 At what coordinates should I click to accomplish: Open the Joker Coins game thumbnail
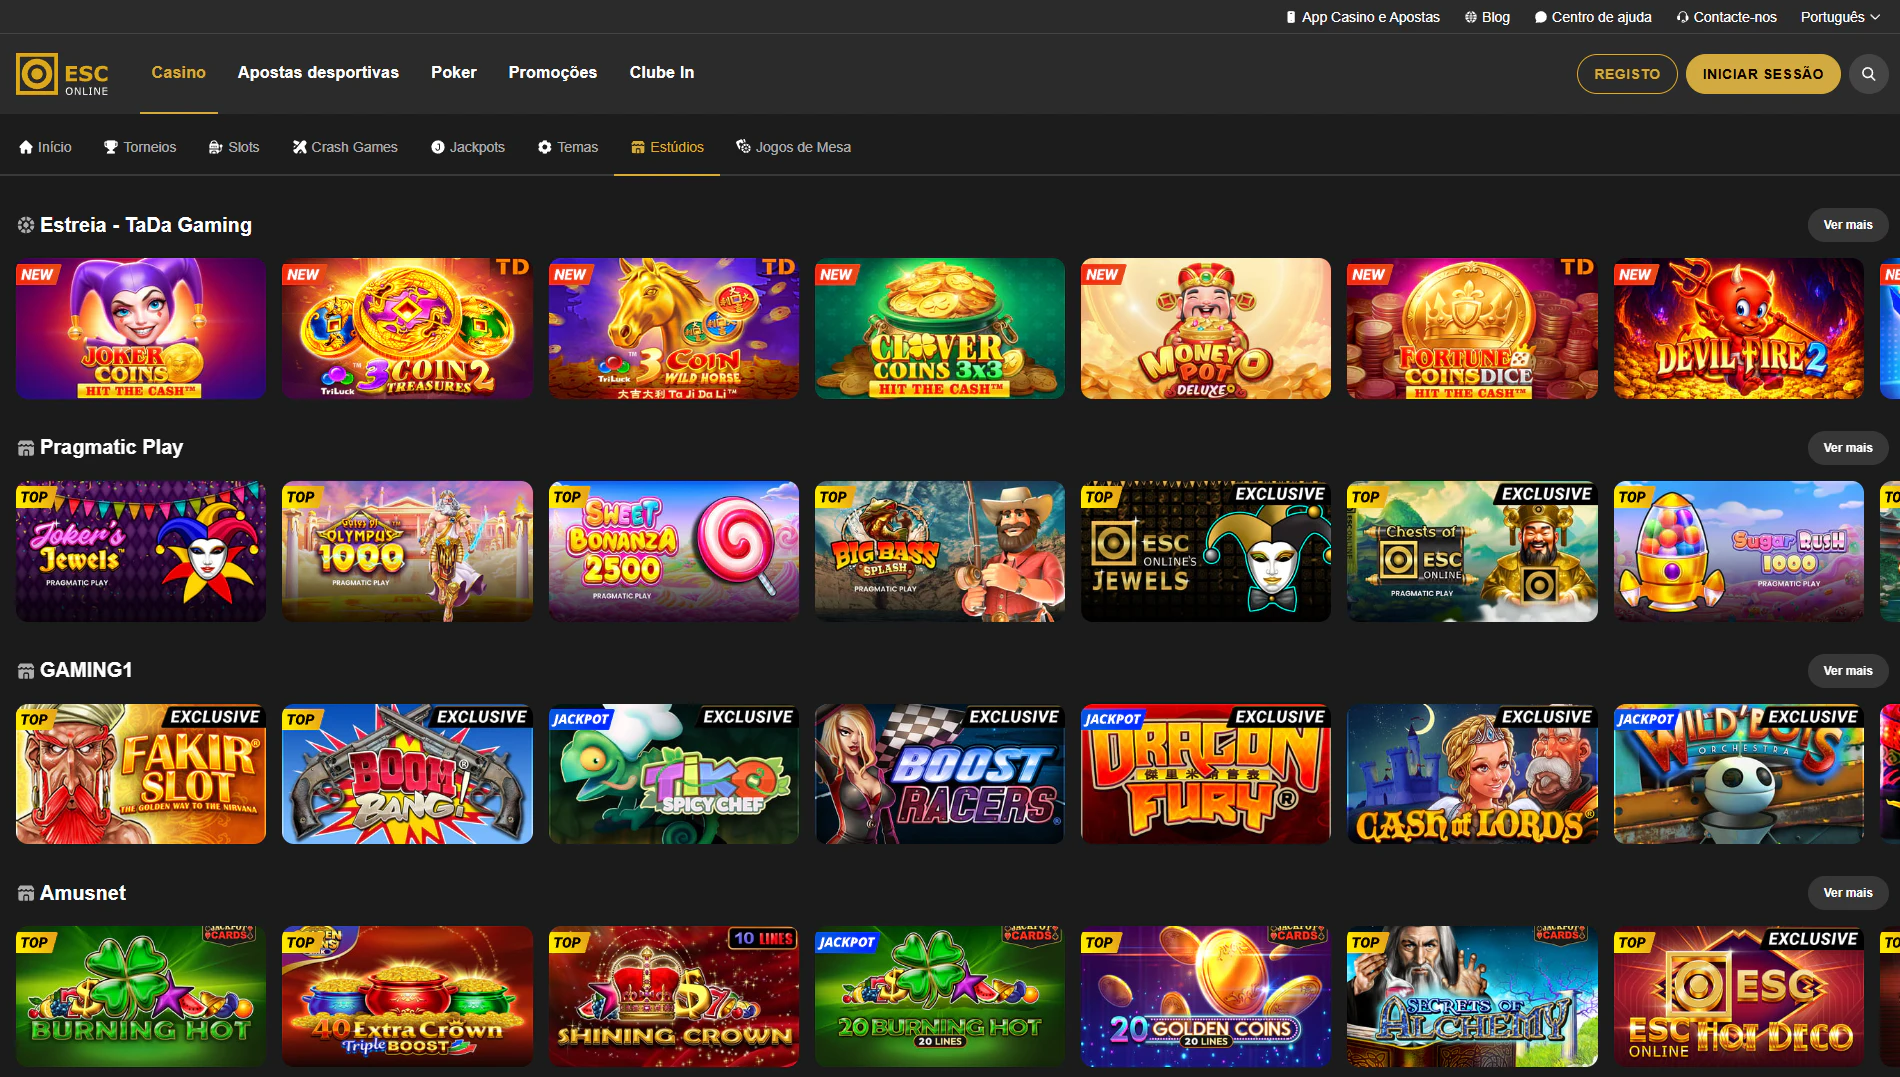click(x=141, y=329)
